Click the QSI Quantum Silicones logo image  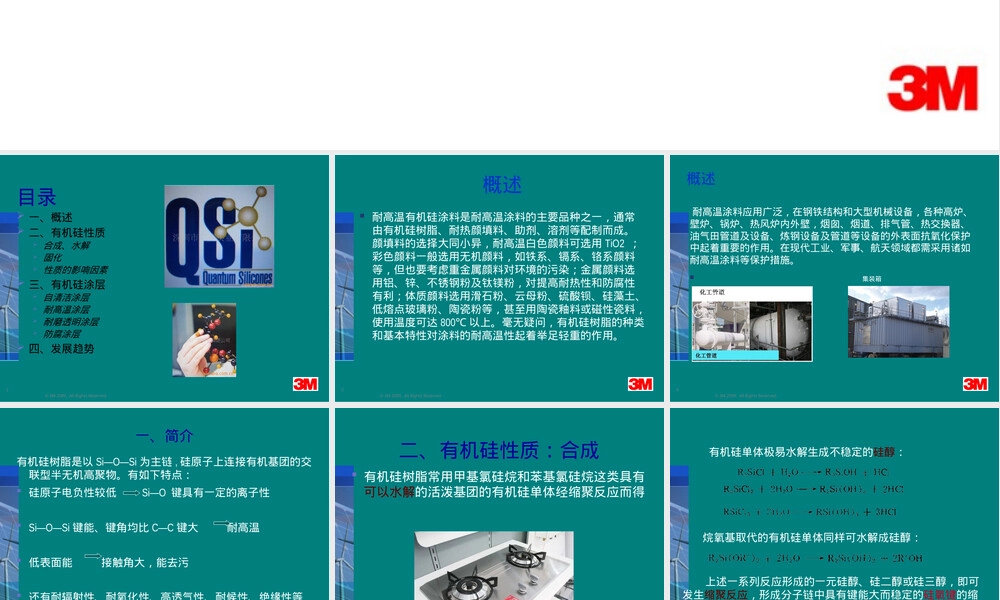pos(219,236)
